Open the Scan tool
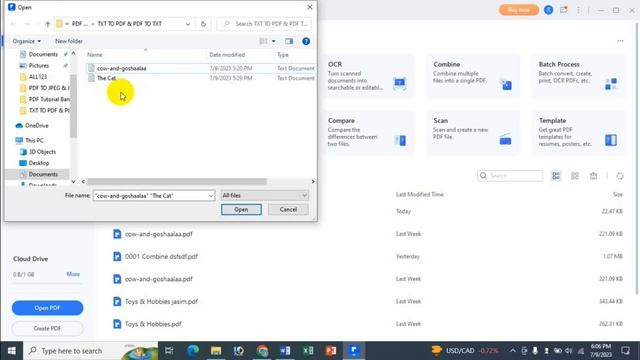The image size is (640, 360). pyautogui.click(x=473, y=133)
